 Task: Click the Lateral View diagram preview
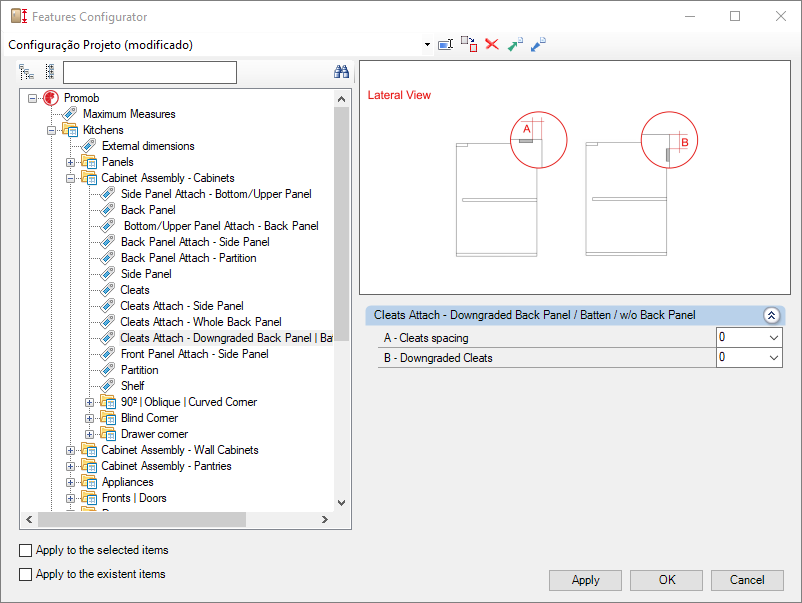pyautogui.click(x=575, y=177)
